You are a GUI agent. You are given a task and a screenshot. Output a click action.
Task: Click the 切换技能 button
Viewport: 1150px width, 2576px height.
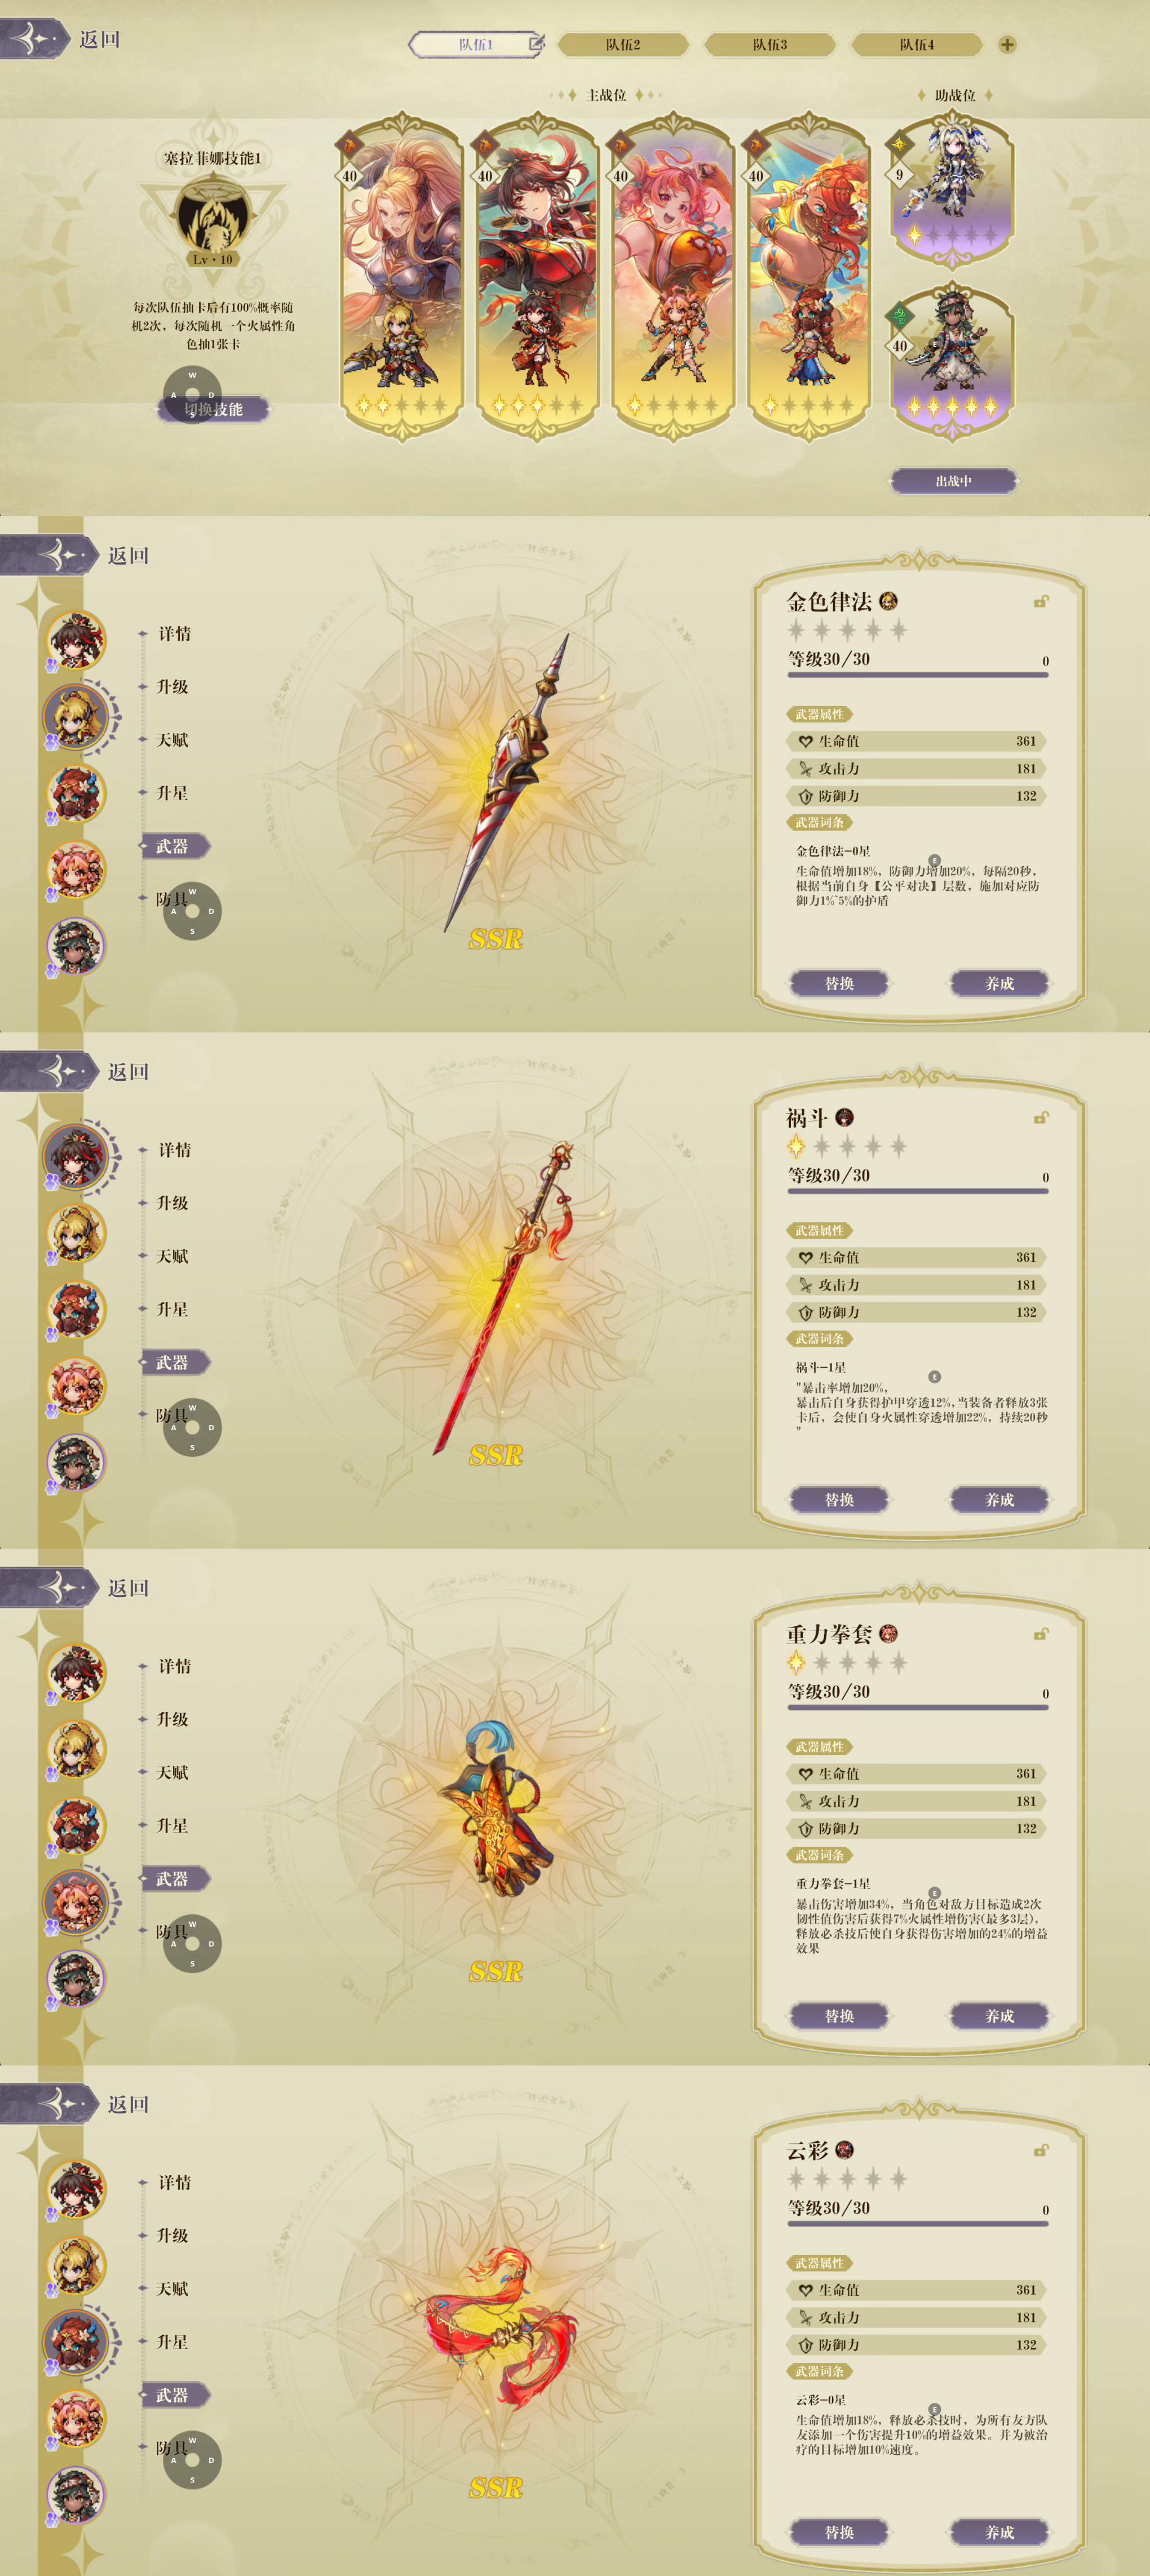click(x=213, y=409)
